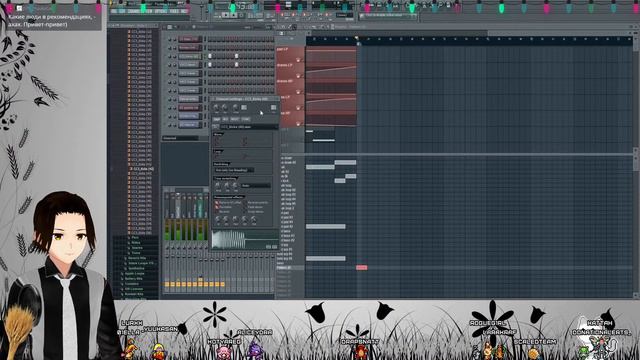Click the time stretching PITCH knob
Image resolution: width=640 pixels, height=360 pixels.
click(x=217, y=185)
